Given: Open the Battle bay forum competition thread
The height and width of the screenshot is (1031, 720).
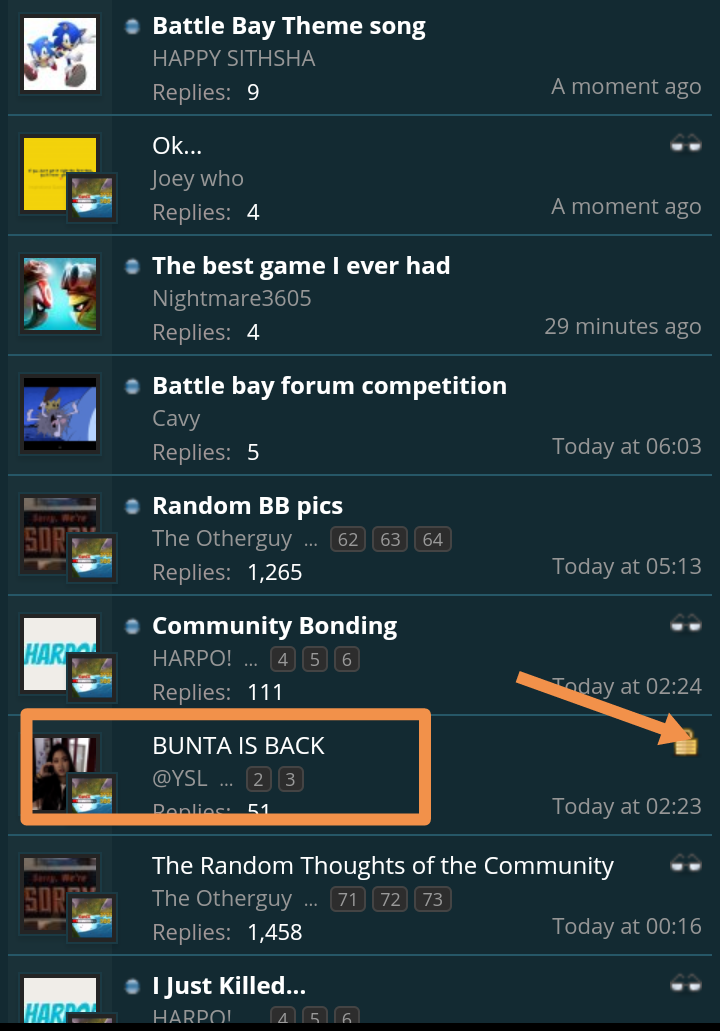Looking at the screenshot, I should click(329, 386).
